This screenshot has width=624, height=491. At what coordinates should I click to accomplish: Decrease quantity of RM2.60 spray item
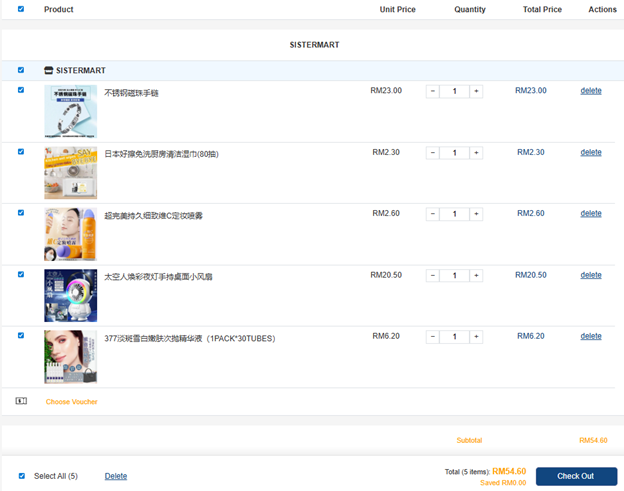[433, 214]
